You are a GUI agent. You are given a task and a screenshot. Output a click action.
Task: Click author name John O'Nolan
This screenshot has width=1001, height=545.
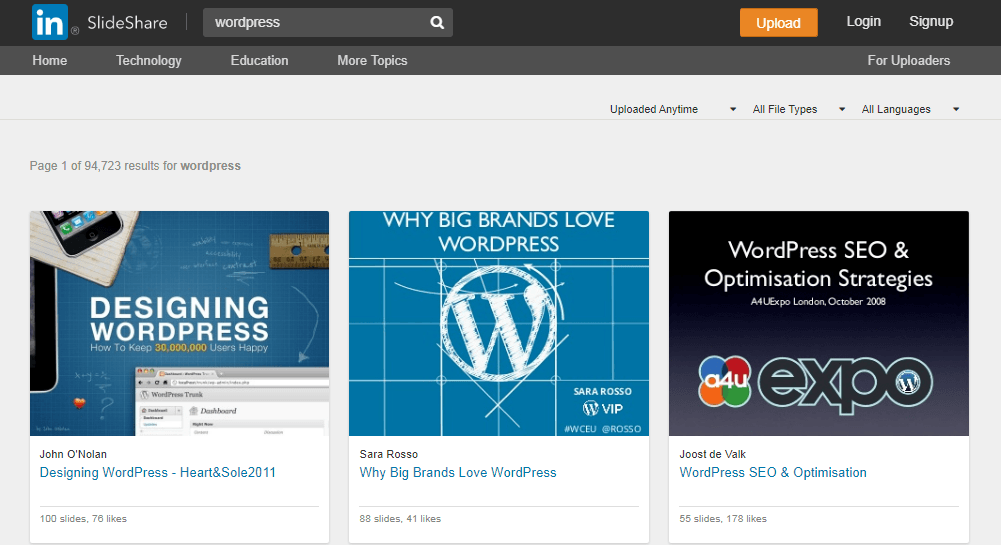point(73,454)
